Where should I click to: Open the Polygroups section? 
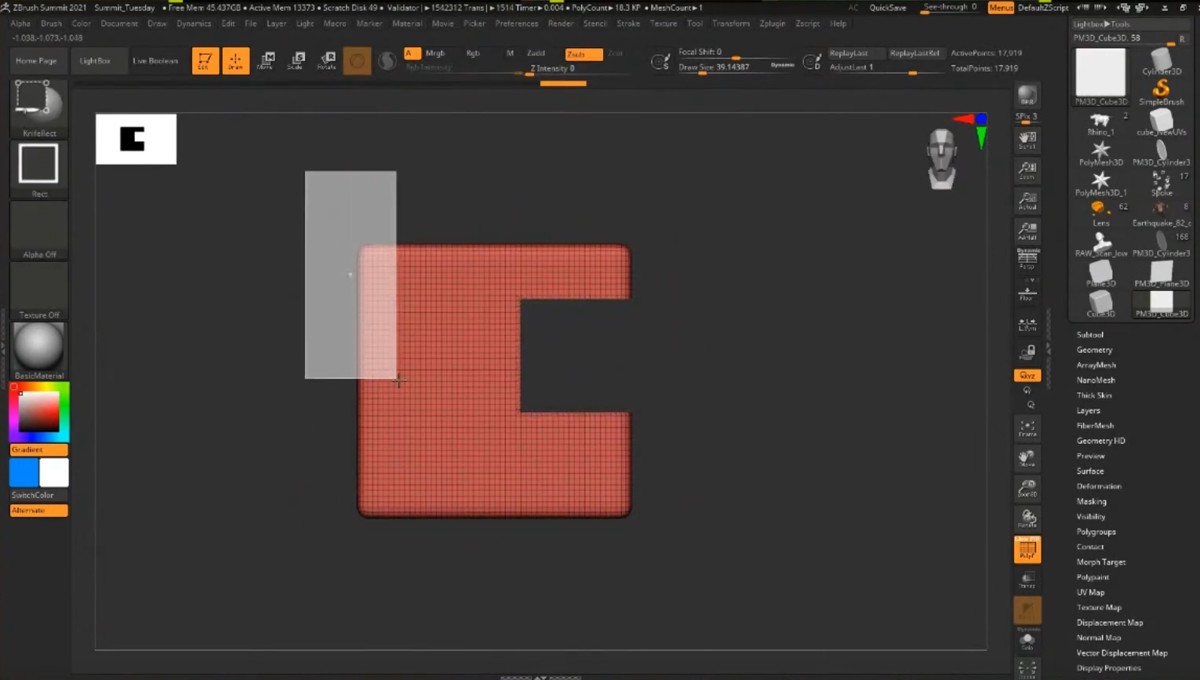coord(1096,532)
